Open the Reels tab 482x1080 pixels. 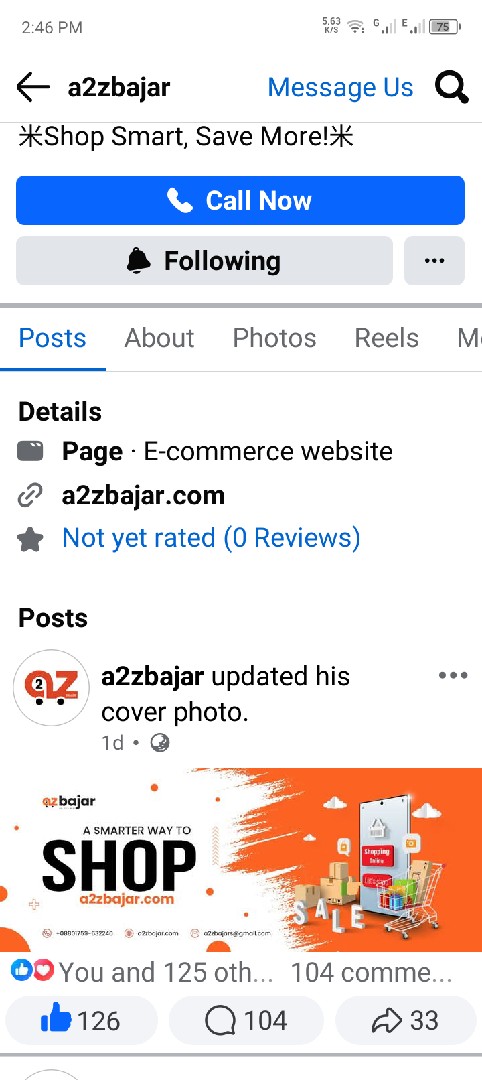(386, 338)
